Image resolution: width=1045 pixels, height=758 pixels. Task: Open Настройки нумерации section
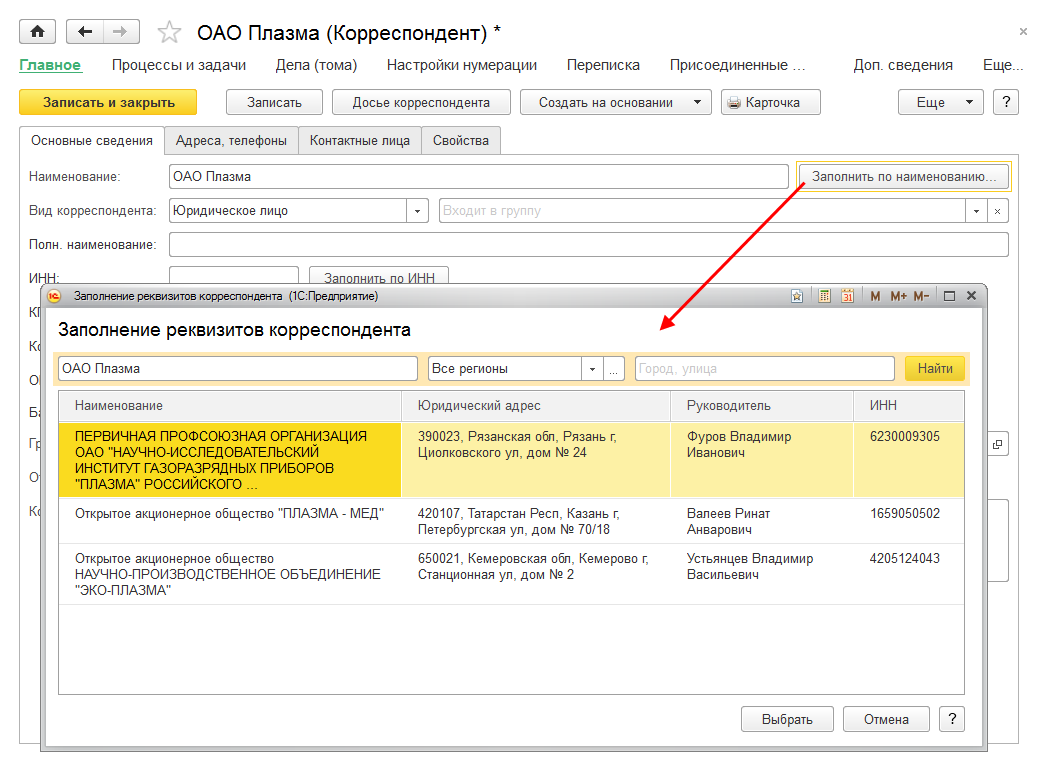point(462,65)
